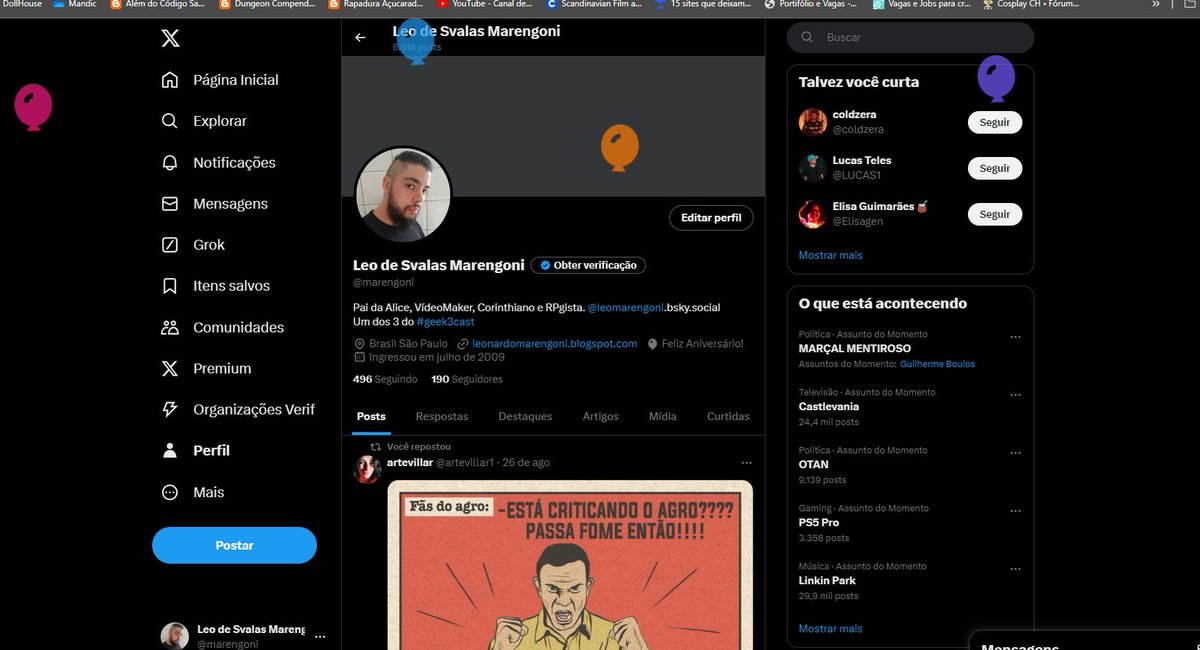Screen dimensions: 1200x650
Task: Follow coldzera with Seguir button
Action: point(995,123)
